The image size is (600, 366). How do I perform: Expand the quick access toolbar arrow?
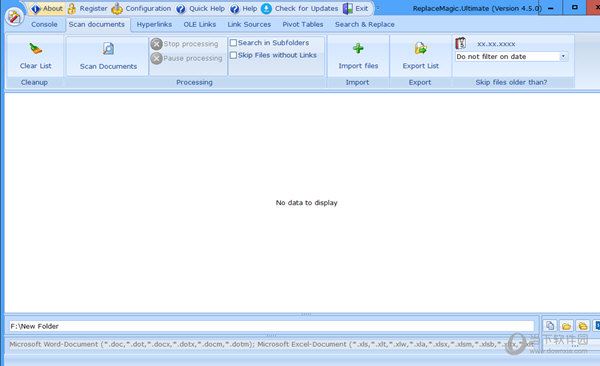378,8
